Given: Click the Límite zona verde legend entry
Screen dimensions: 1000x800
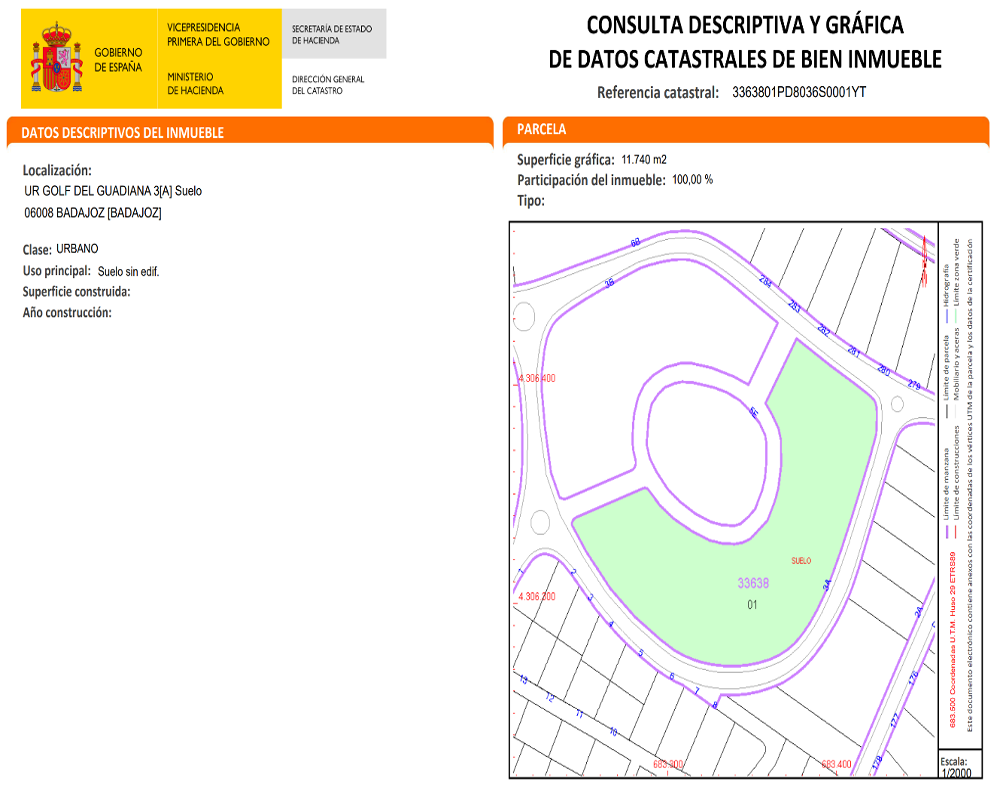Looking at the screenshot, I should coord(957,270).
